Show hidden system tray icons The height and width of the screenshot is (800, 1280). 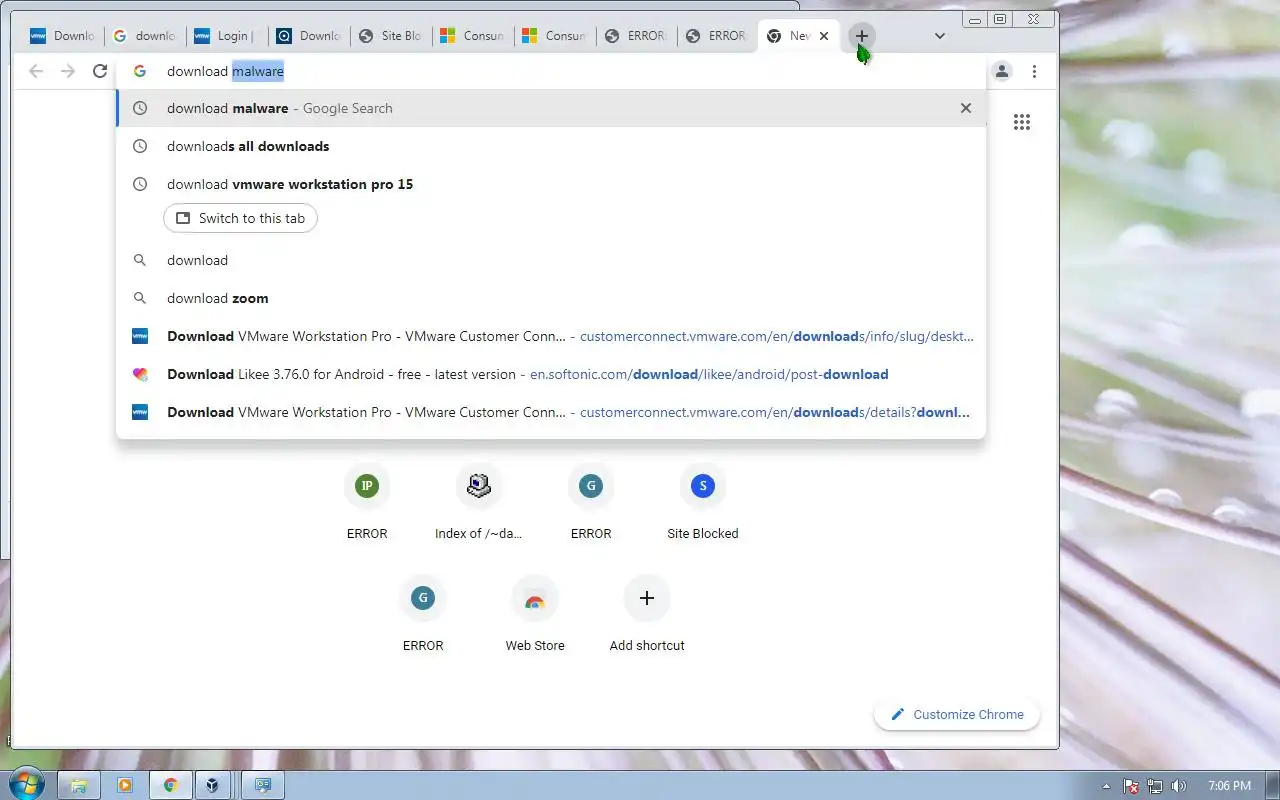(x=1105, y=786)
